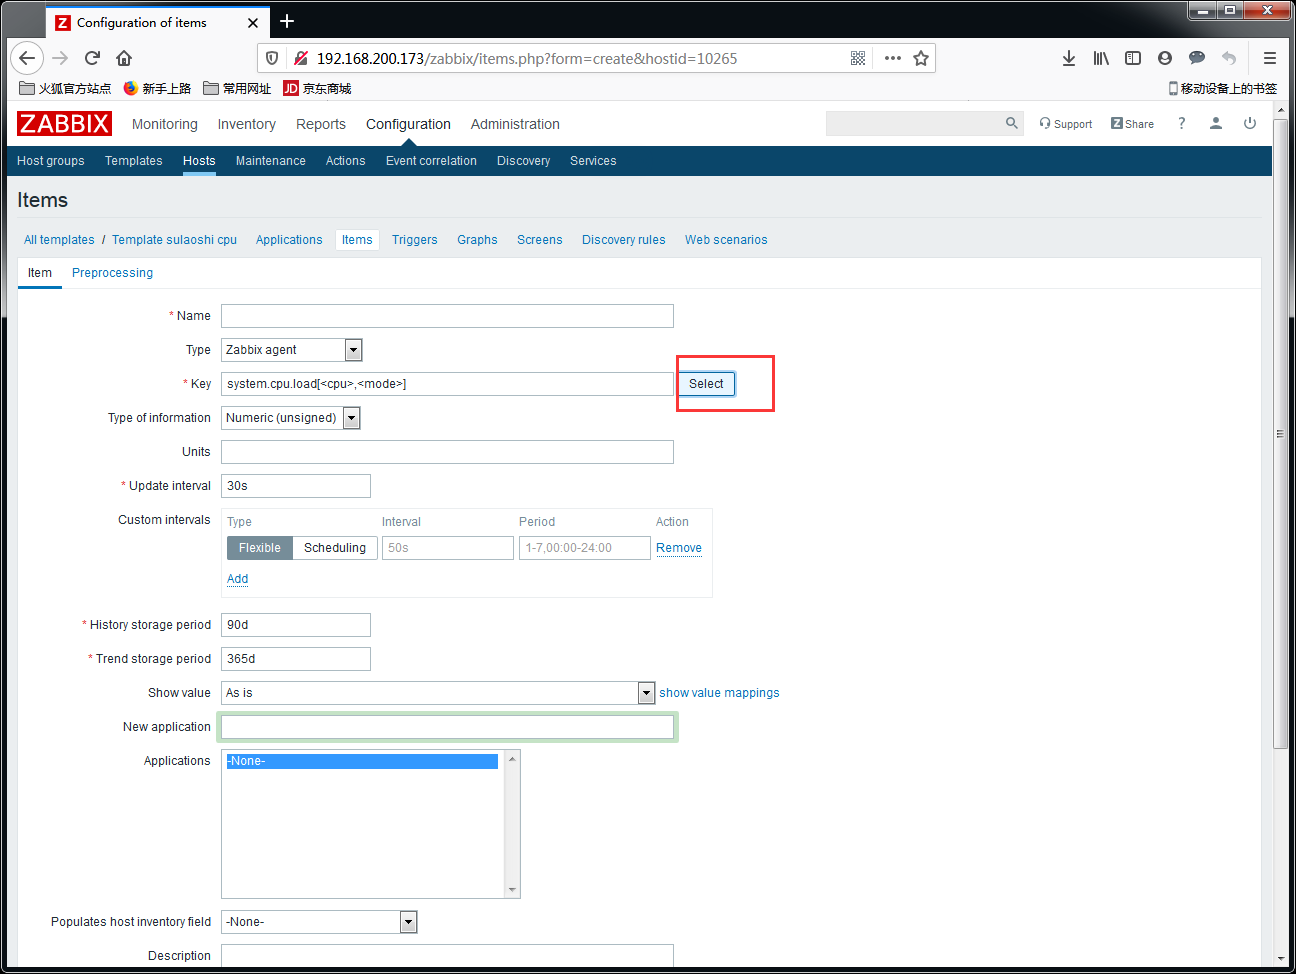Click the undo arrow toolbar icon
Viewport: 1296px width, 974px height.
[1229, 58]
